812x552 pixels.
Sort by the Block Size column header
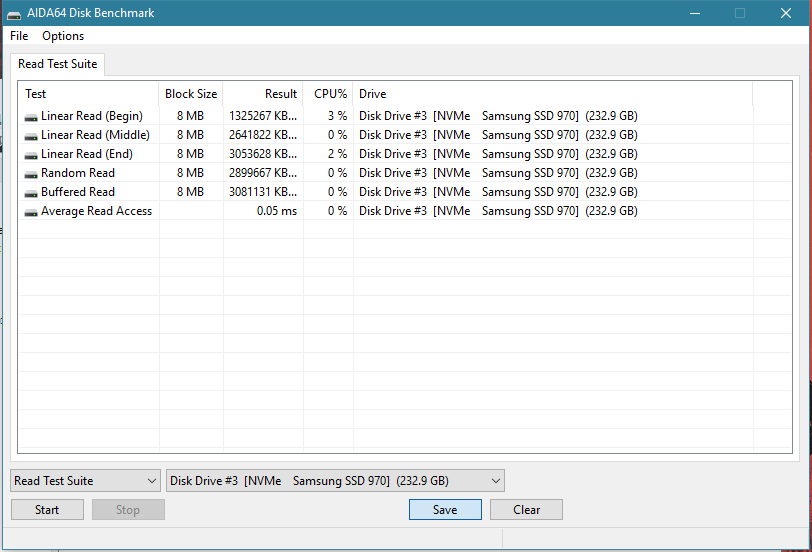click(191, 94)
